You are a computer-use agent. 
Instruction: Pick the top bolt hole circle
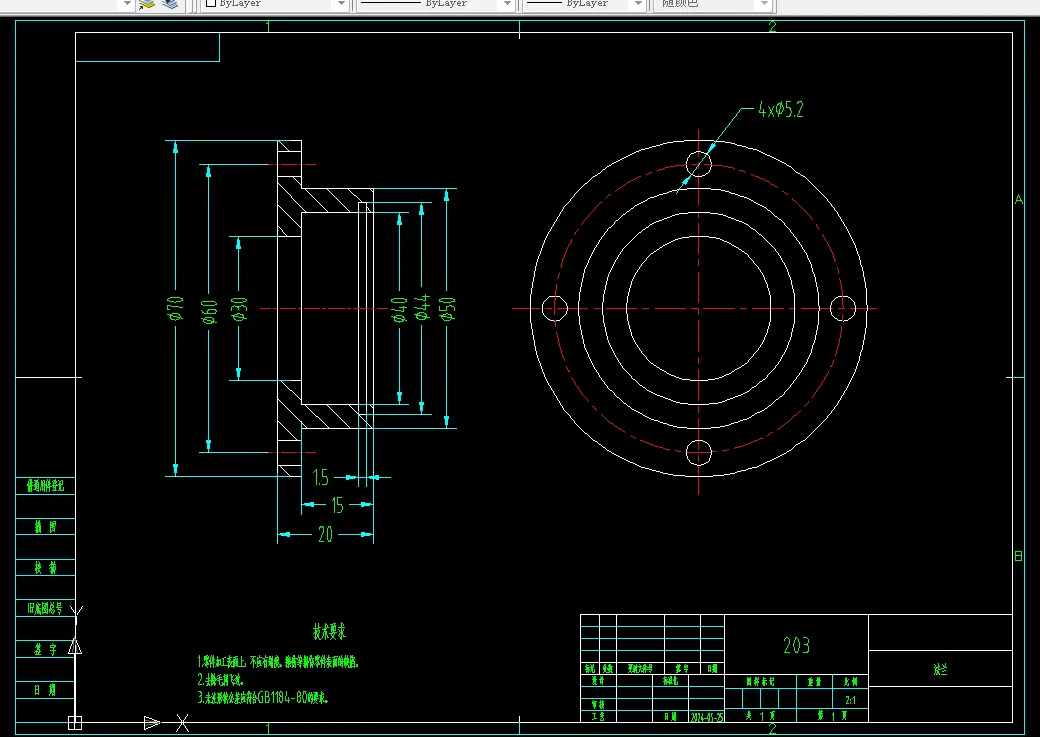(698, 163)
